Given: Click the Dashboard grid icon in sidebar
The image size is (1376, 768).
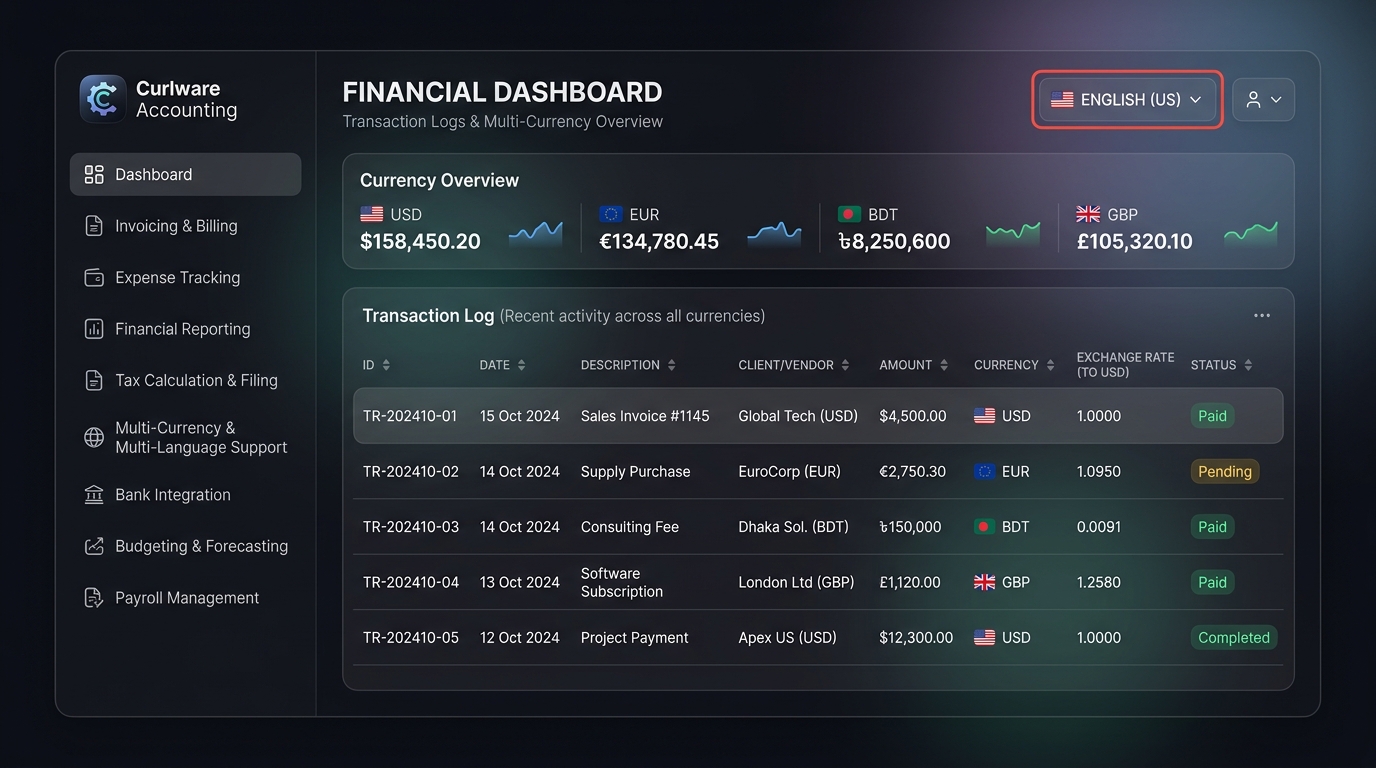Looking at the screenshot, I should [94, 175].
